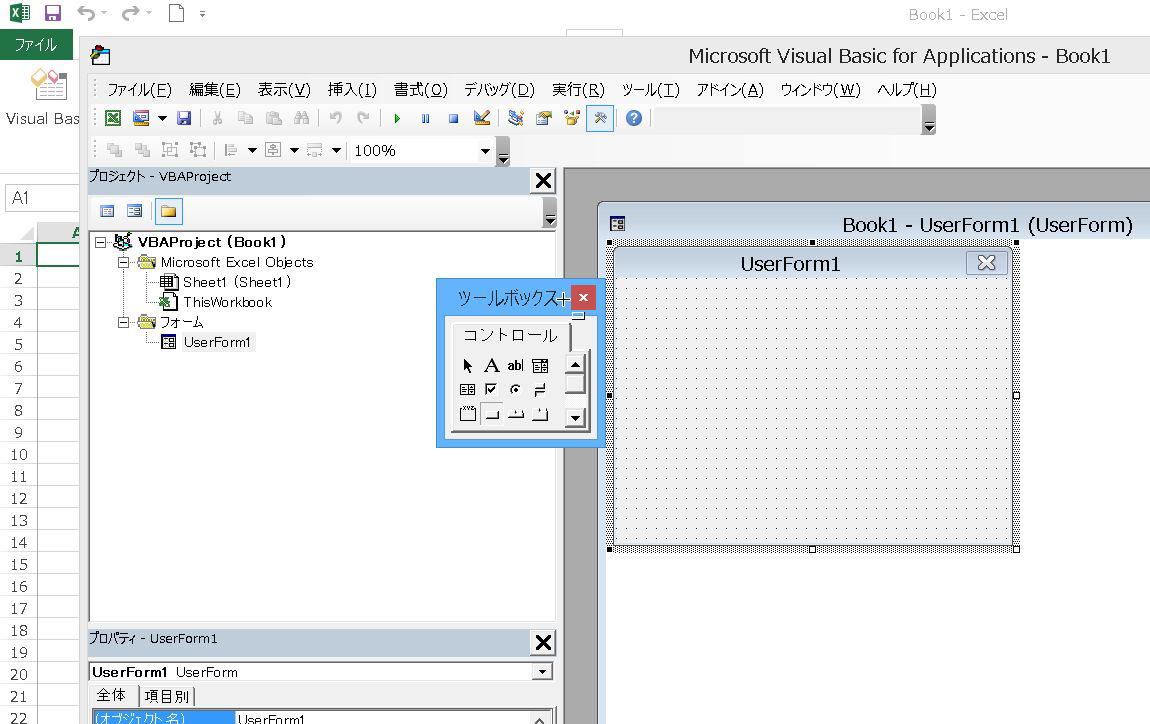Click the Reset stop icon
Viewport: 1150px width, 724px height.
click(453, 118)
